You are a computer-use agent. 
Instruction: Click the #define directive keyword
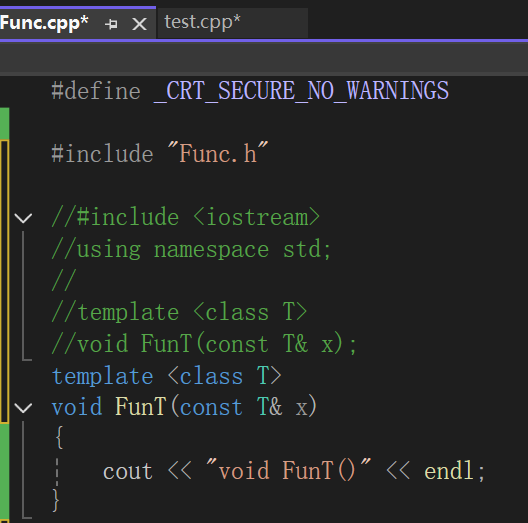point(96,91)
